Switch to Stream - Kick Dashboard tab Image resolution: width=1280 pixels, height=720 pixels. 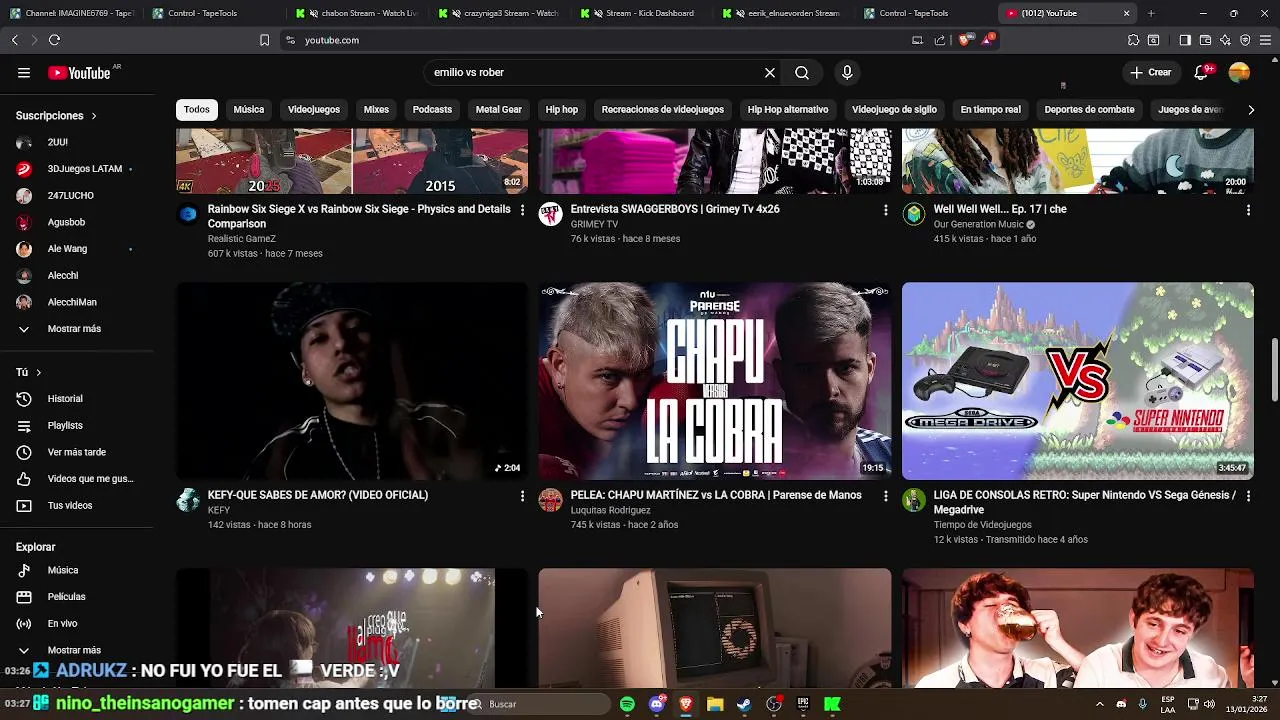tap(640, 13)
